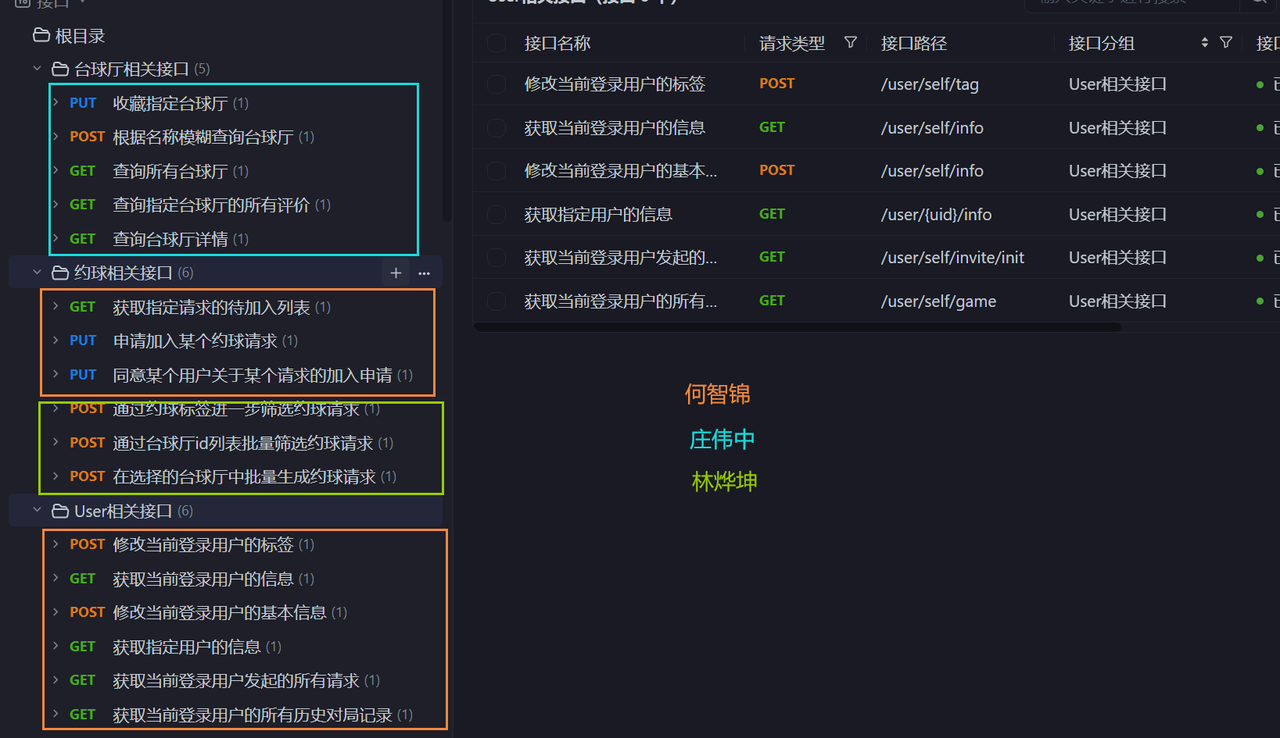Click the plus icon on the 约球相关接口 folder row
1280x738 pixels.
click(396, 273)
